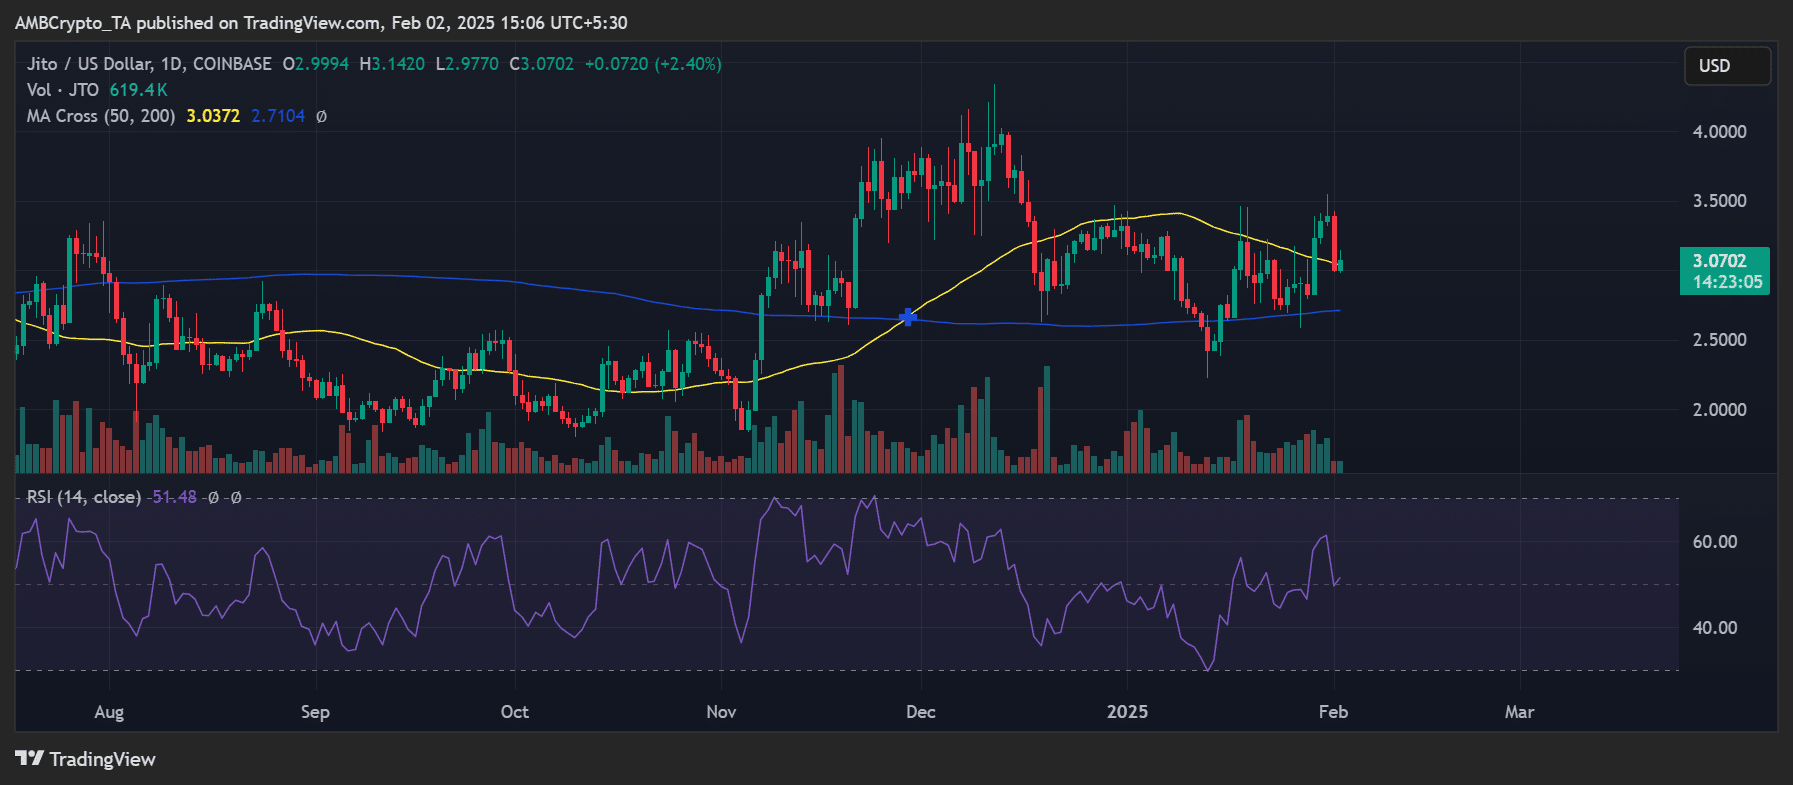
Task: Click the TradingView logo icon
Action: 30,759
